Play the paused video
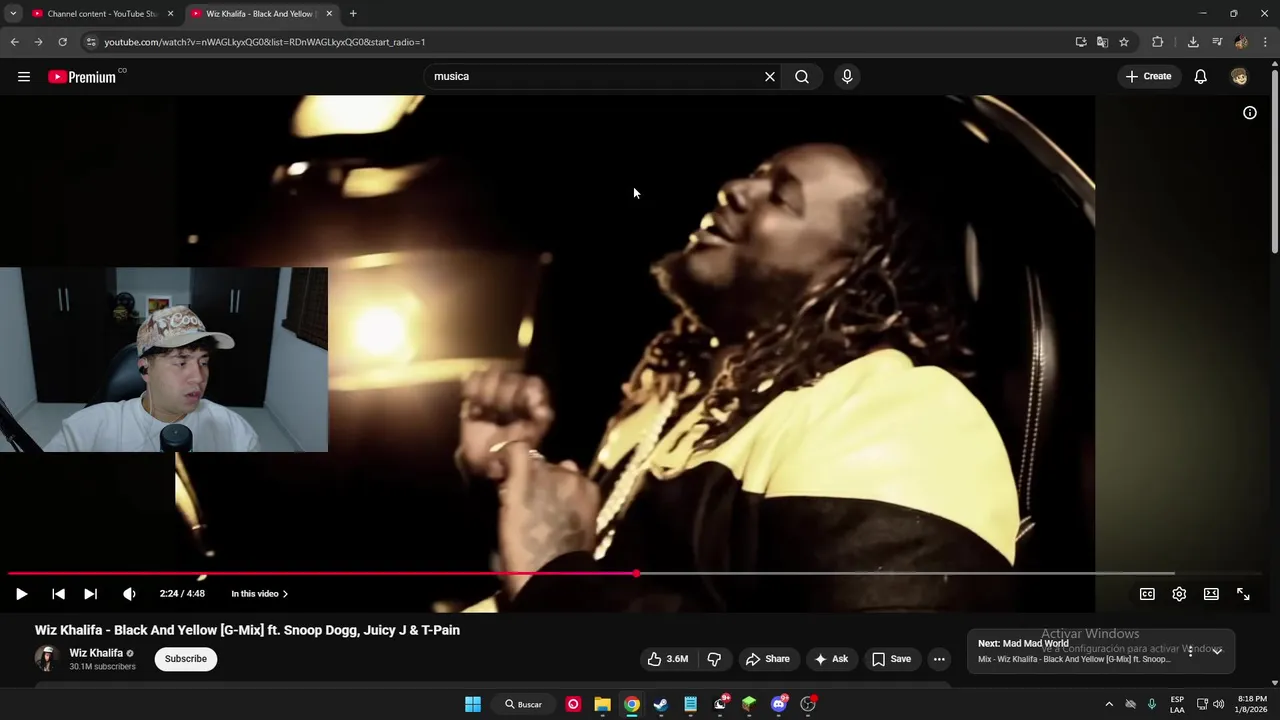The image size is (1280, 720). click(x=21, y=594)
